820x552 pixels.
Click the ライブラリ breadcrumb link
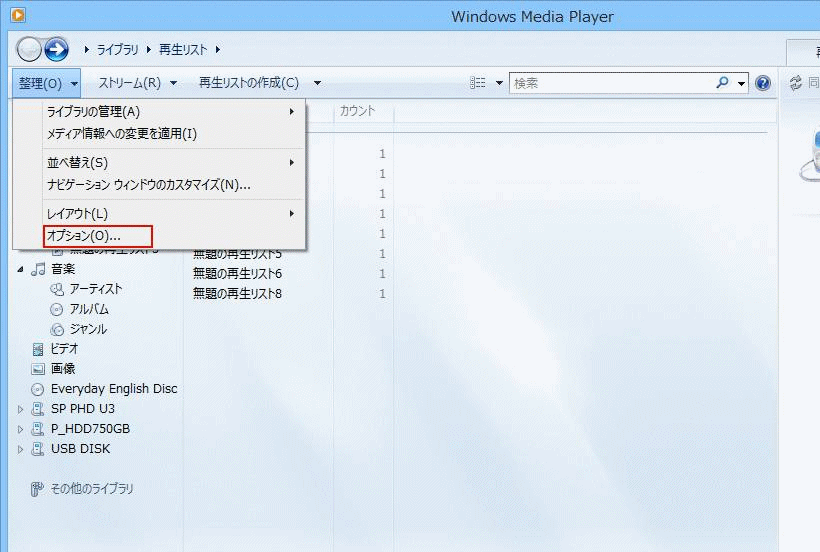118,50
